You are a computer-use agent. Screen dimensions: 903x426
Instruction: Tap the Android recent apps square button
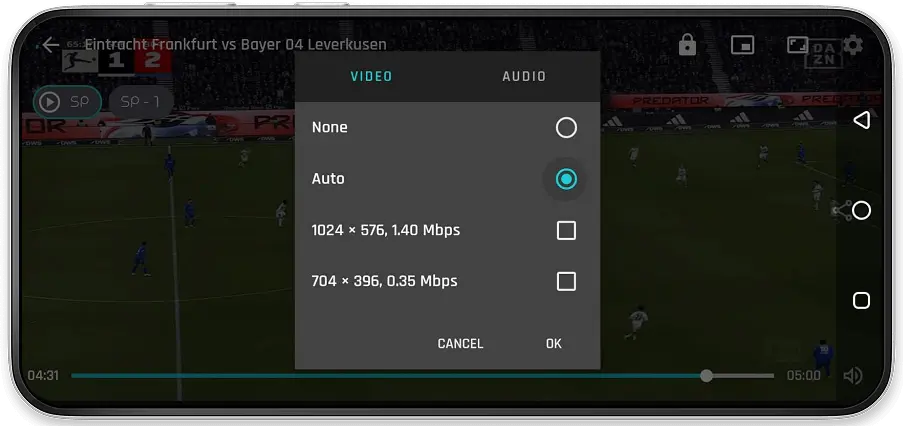862,301
